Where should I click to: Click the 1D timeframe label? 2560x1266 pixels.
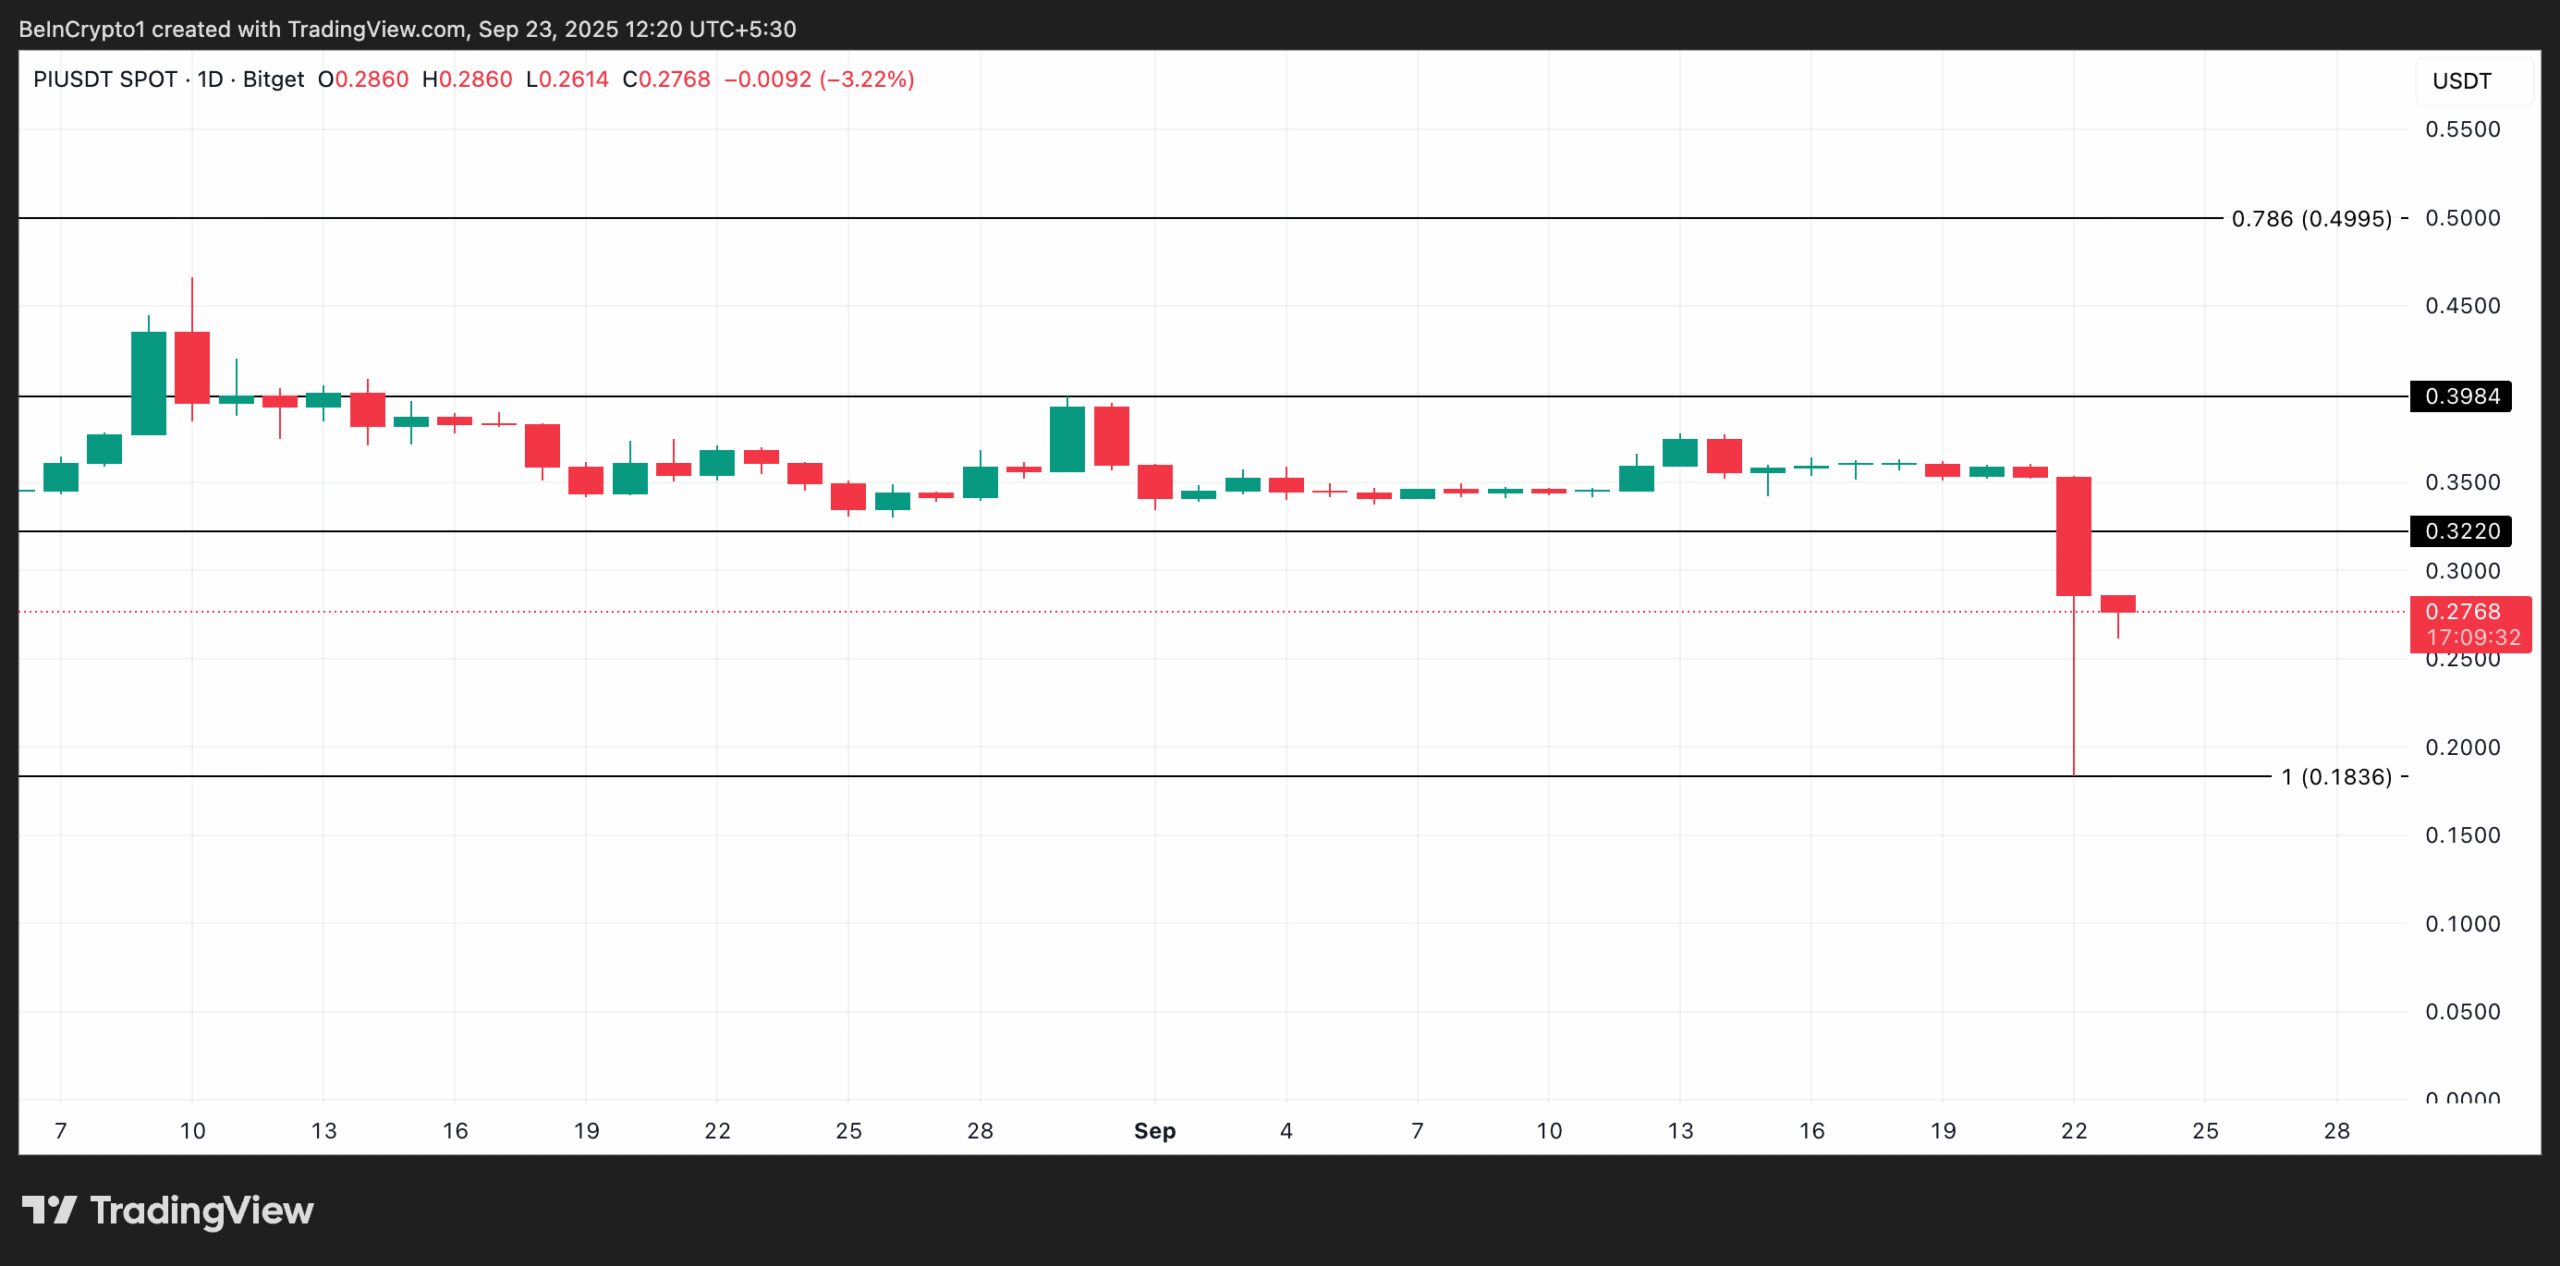point(210,79)
